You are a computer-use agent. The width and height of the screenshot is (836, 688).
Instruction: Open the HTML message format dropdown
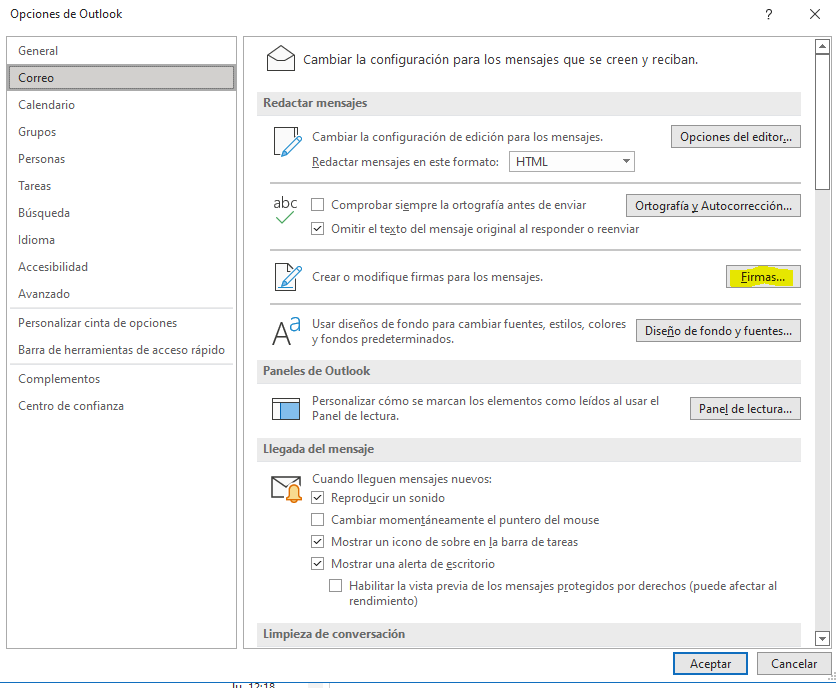coord(572,162)
